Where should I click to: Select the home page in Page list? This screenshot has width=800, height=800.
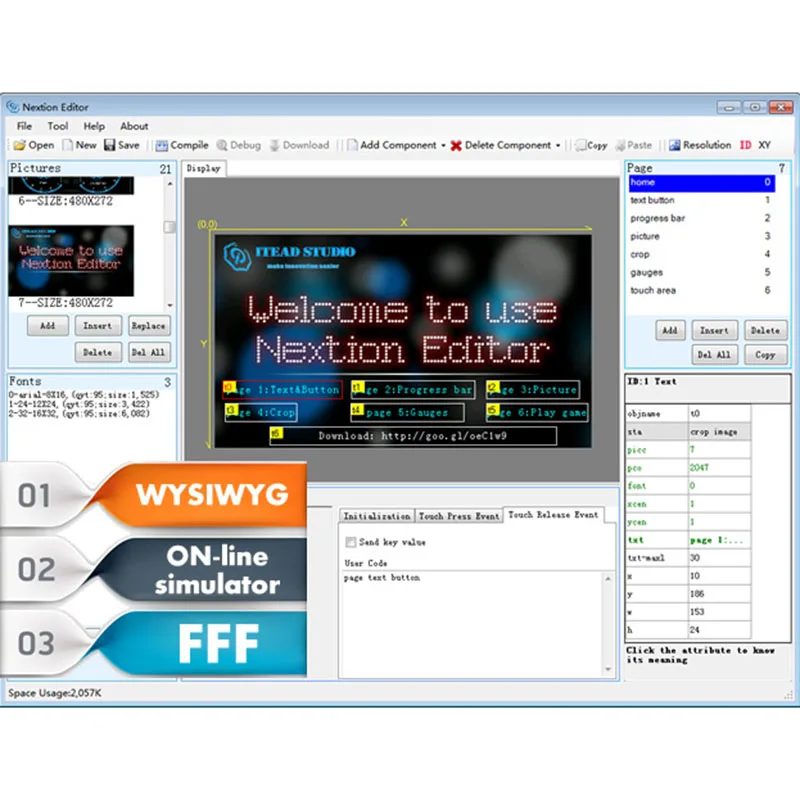tap(702, 183)
